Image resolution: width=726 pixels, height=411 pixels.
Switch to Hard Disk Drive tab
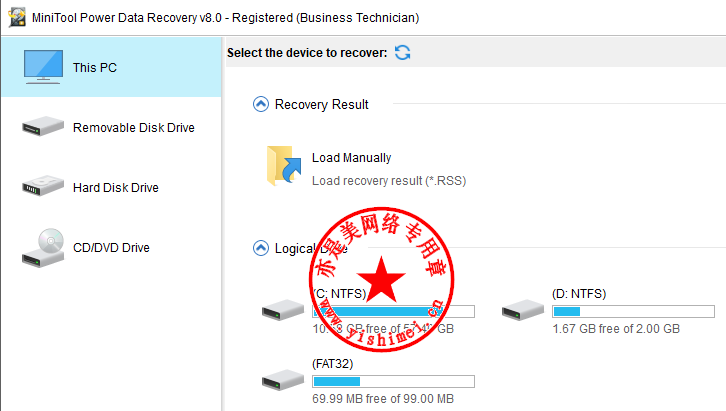(x=111, y=187)
